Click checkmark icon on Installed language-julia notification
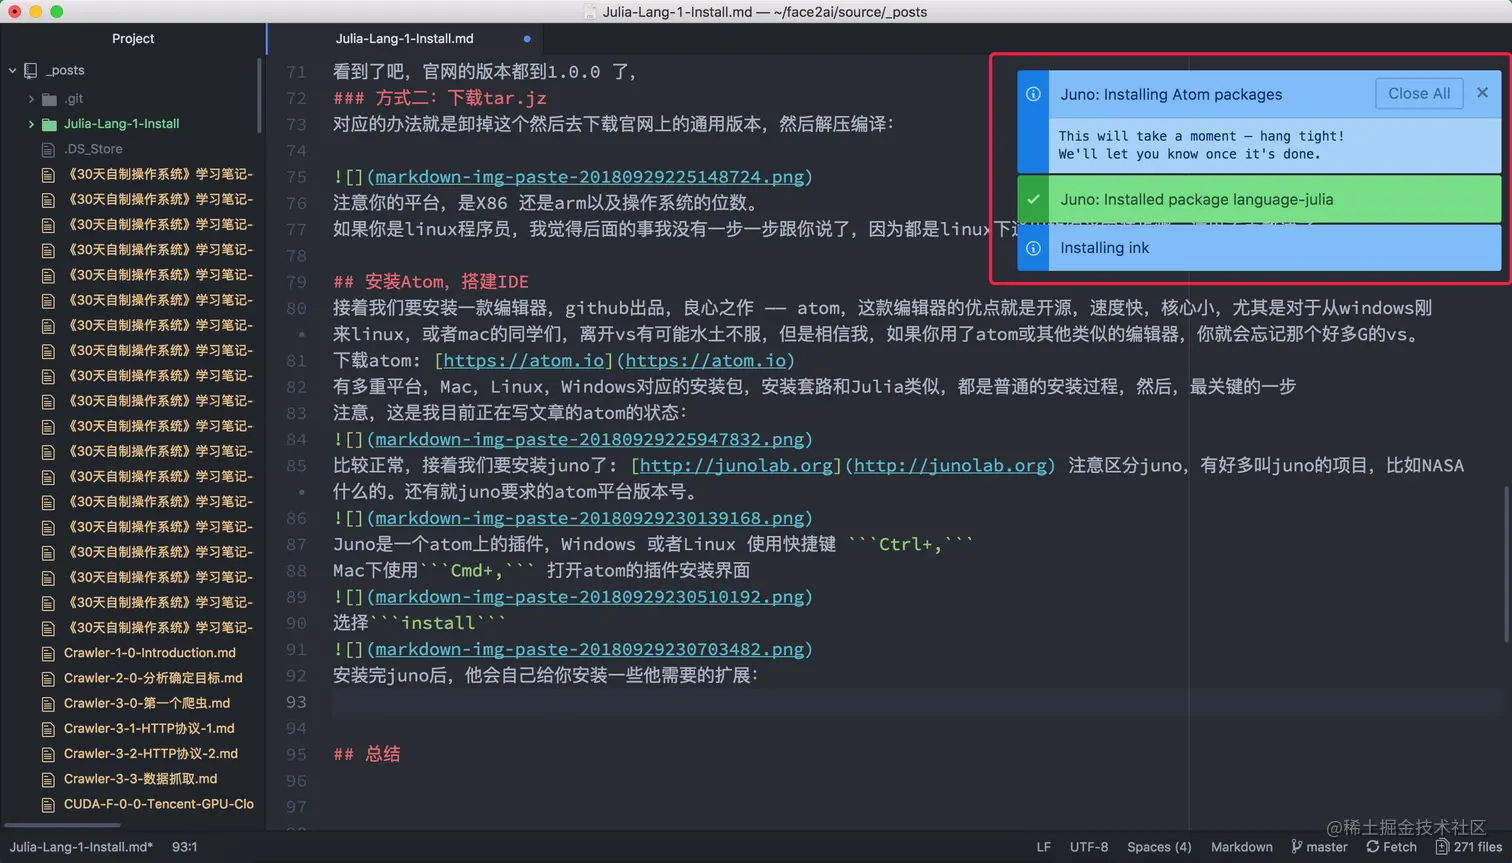 [1033, 199]
